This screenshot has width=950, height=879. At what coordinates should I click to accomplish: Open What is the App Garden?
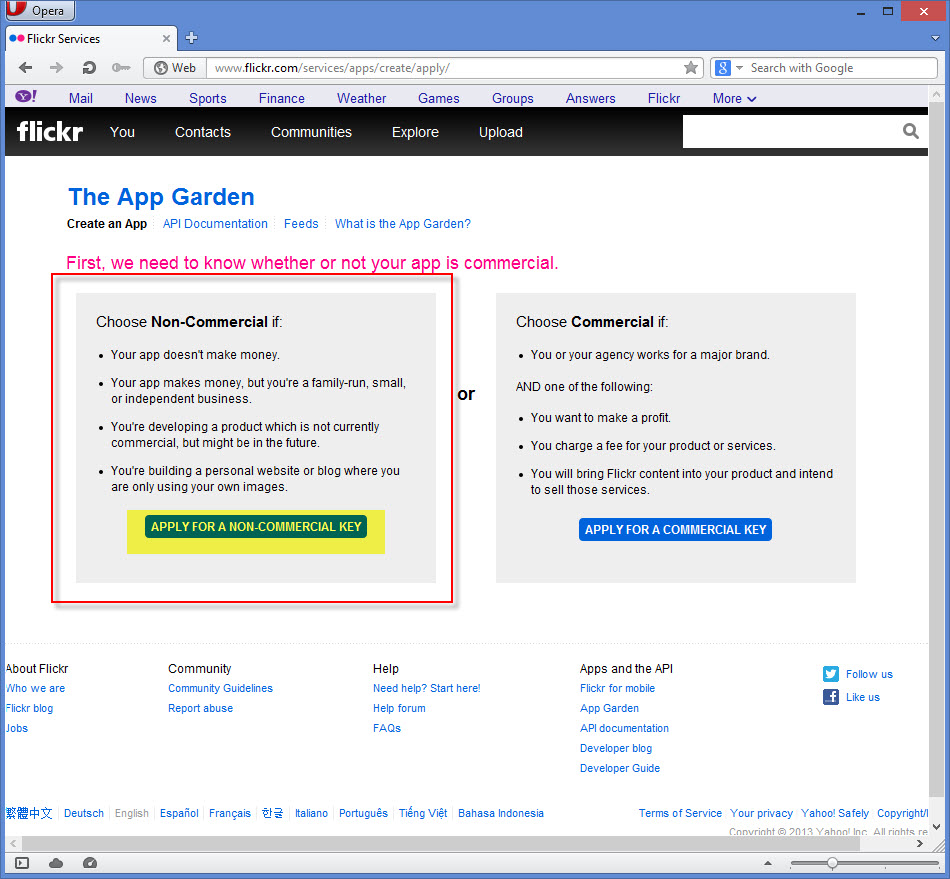[x=403, y=224]
